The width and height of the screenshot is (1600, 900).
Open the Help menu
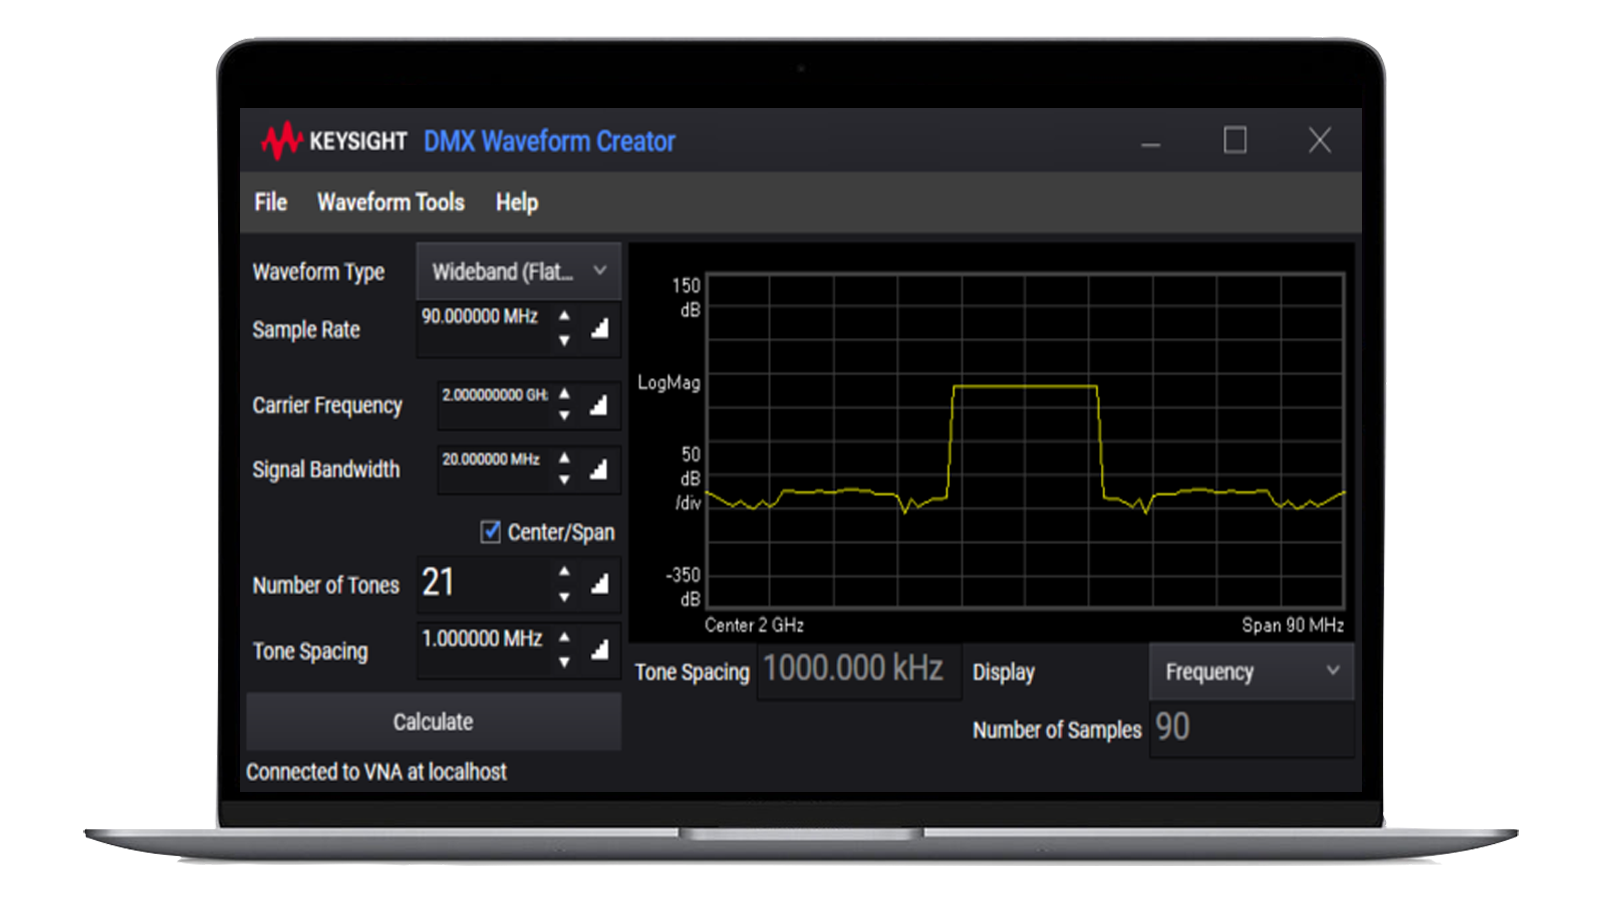pos(517,202)
